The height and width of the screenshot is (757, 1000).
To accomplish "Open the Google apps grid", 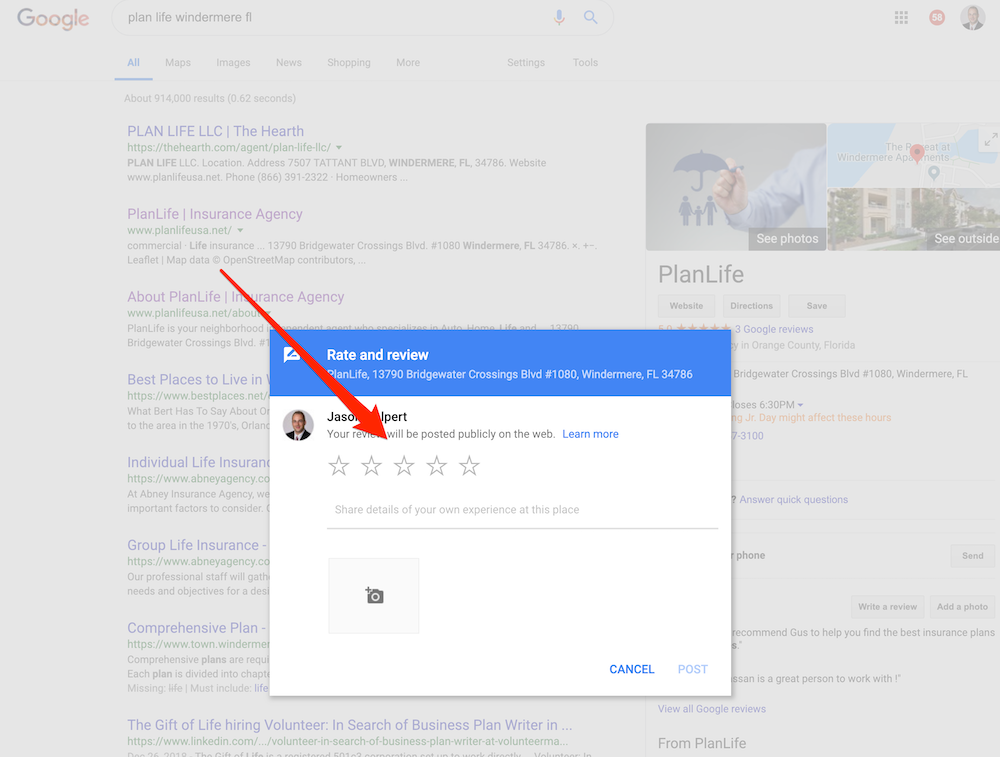I will pos(901,18).
